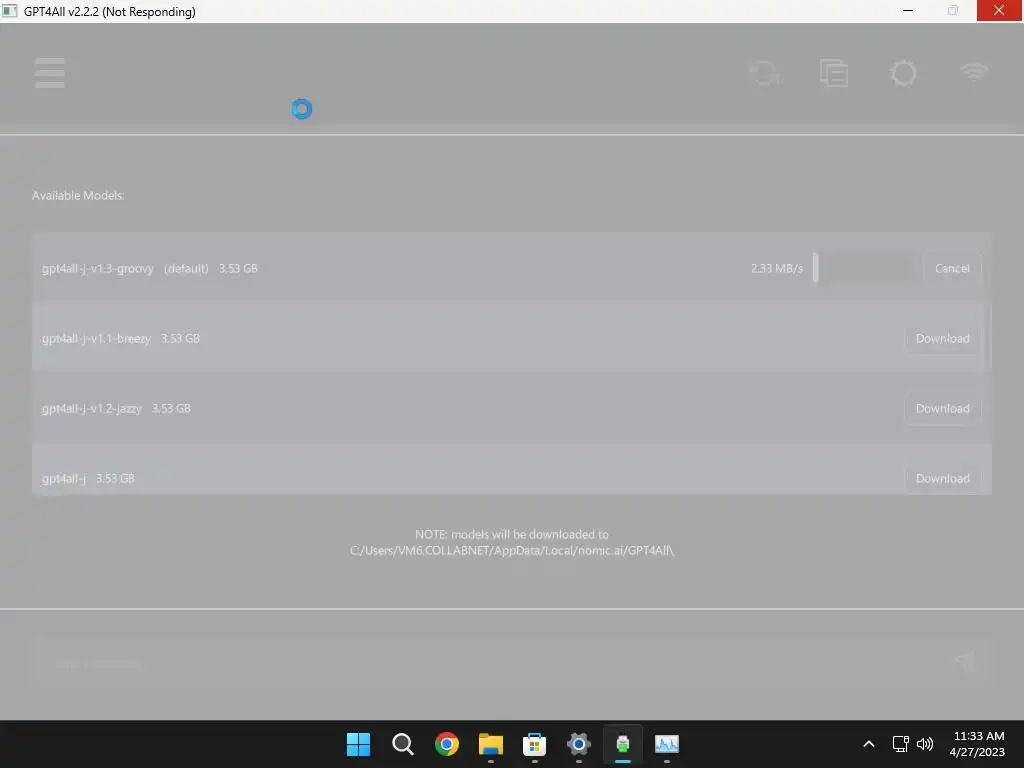Click the regenerate/reset conversation icon
1024x768 pixels.
coord(764,73)
